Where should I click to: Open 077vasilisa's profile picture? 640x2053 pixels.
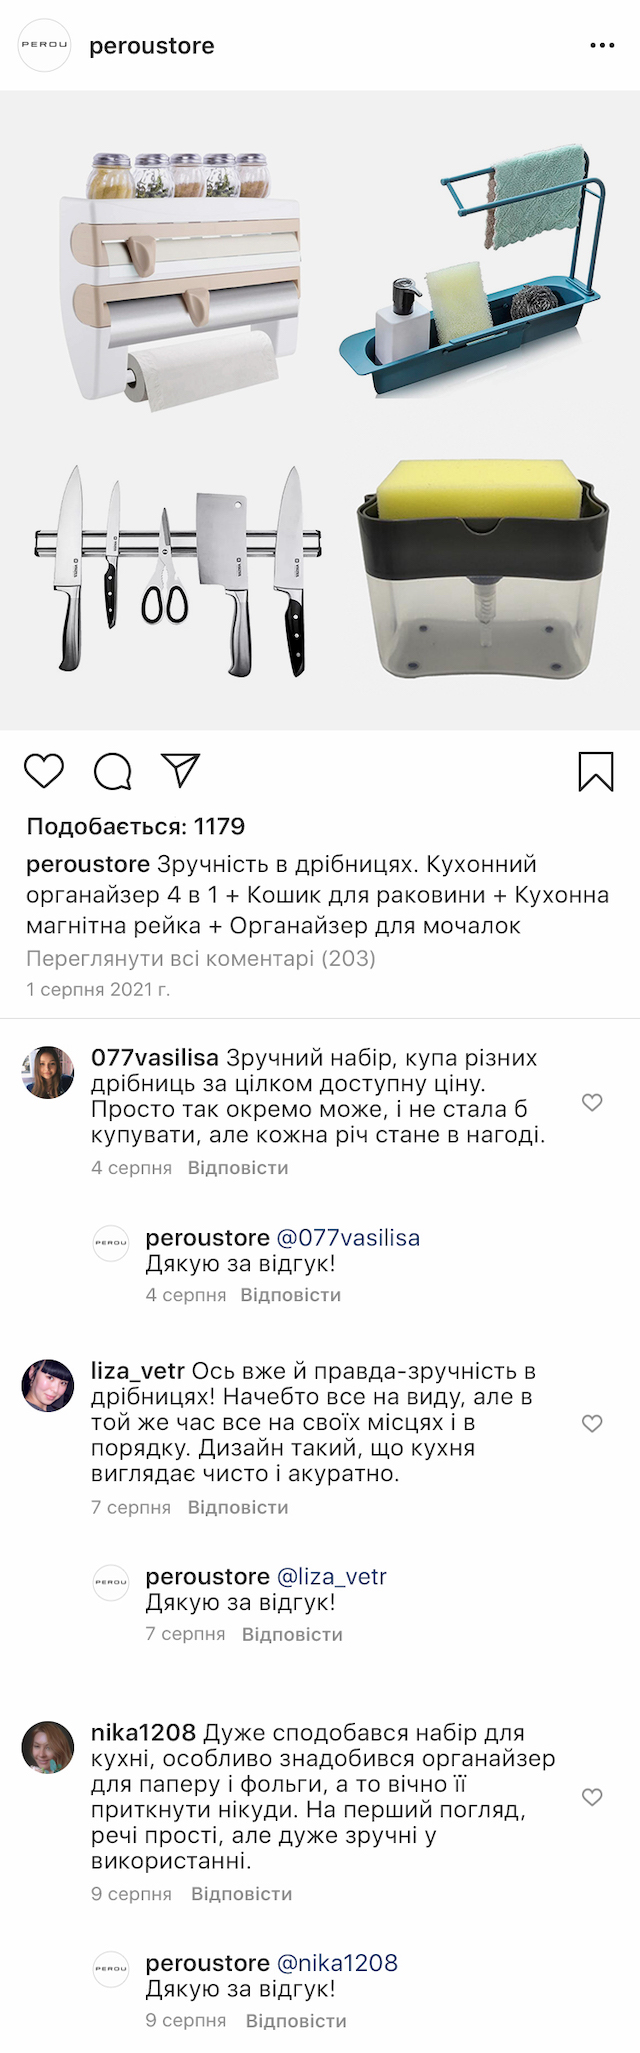click(x=48, y=1072)
